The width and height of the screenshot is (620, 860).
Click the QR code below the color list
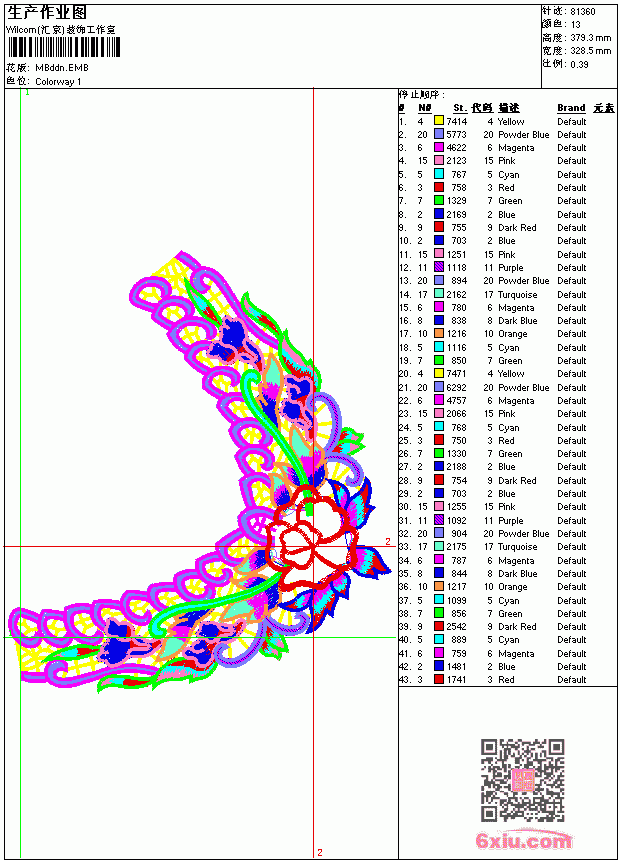click(523, 780)
